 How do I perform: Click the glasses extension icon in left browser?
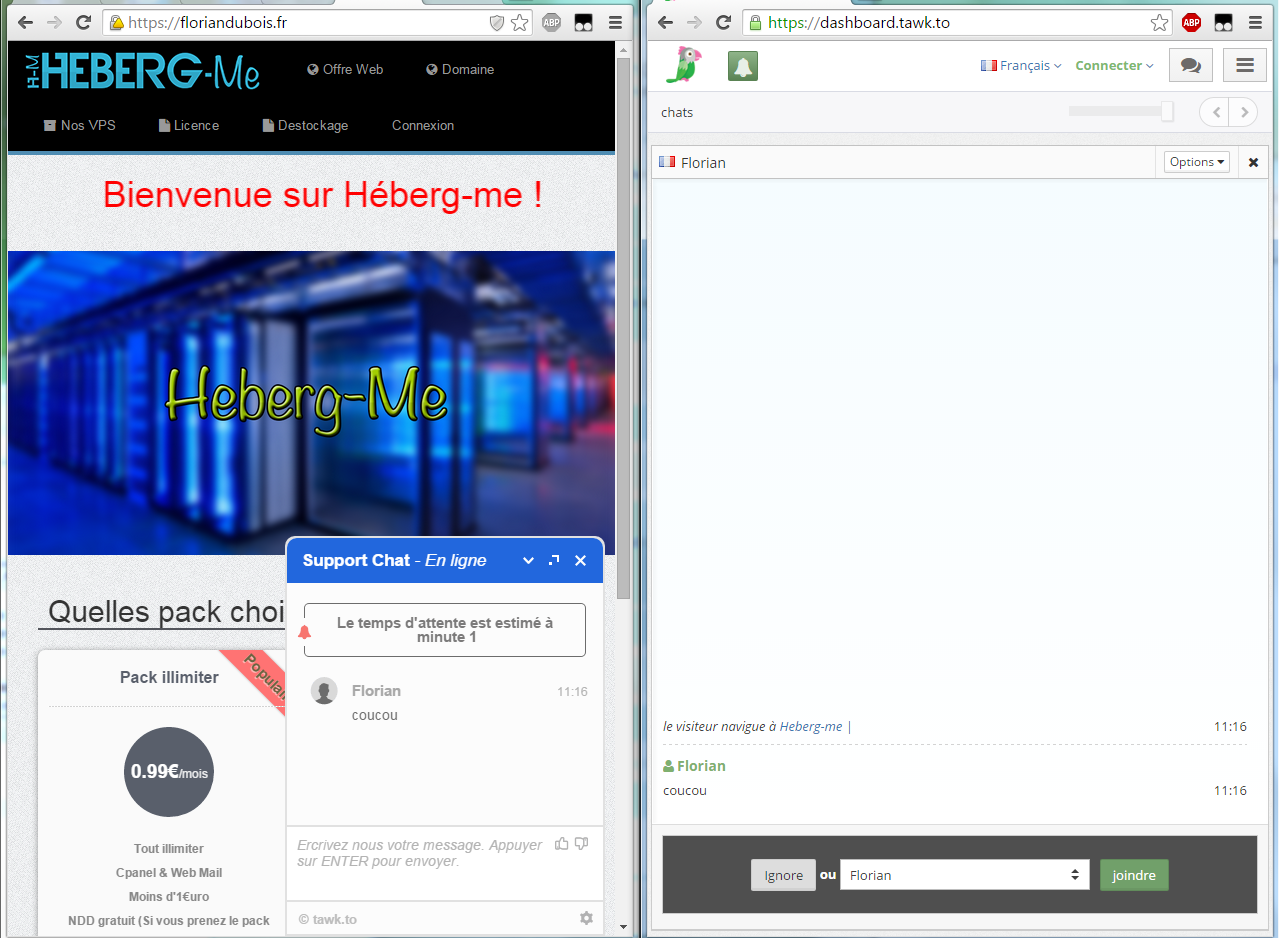584,22
